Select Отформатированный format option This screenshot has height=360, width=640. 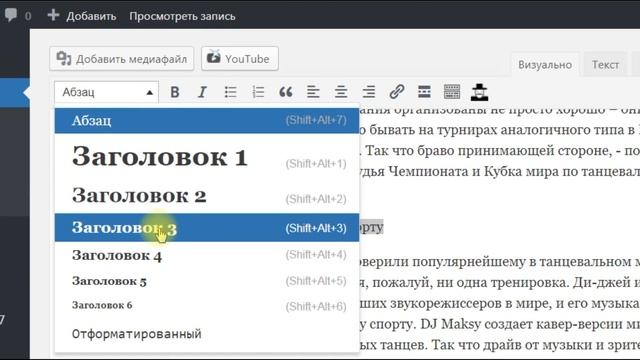coord(207,334)
